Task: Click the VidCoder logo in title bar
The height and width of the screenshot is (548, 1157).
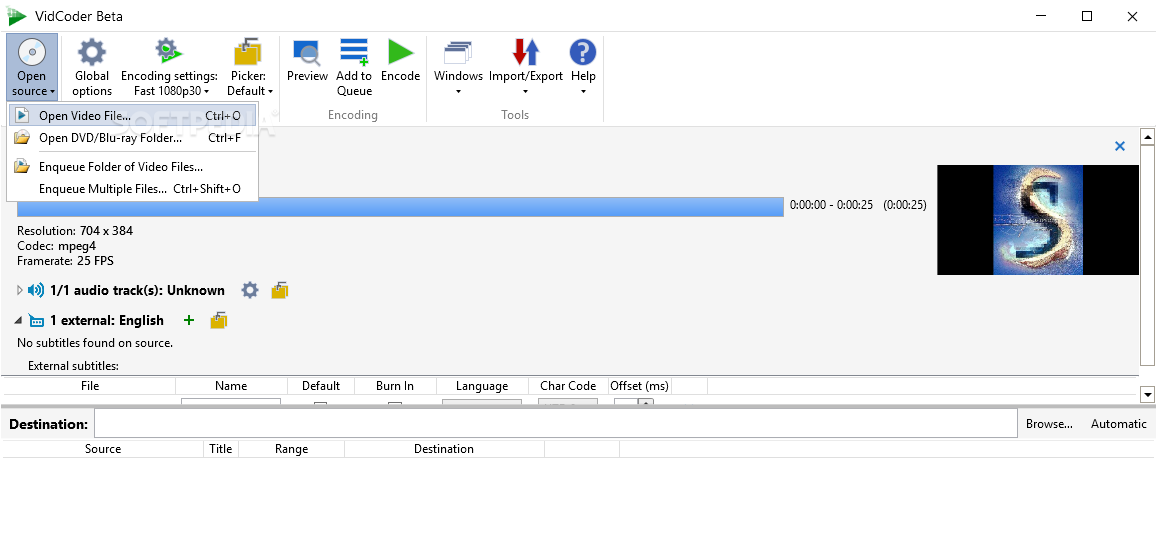Action: click(16, 15)
